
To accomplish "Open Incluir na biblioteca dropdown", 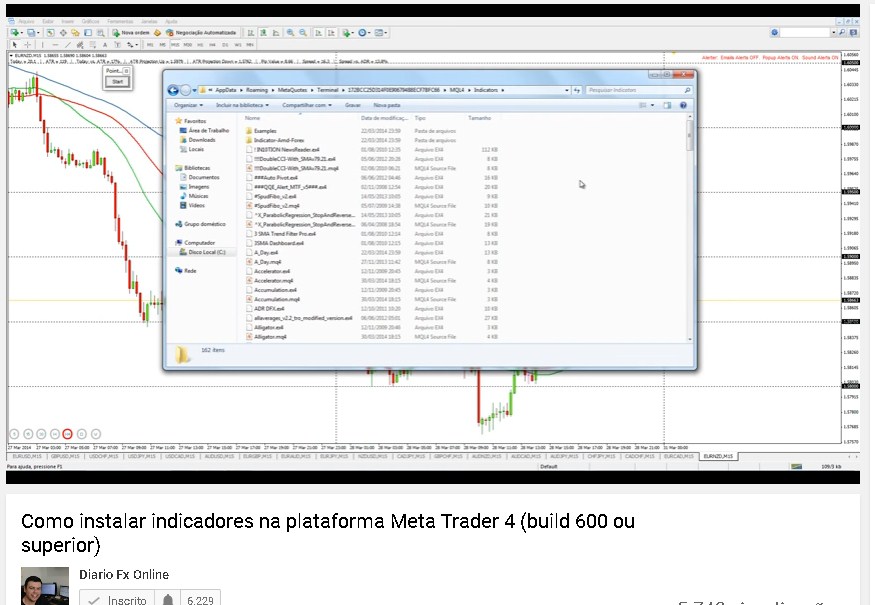I will 242,105.
